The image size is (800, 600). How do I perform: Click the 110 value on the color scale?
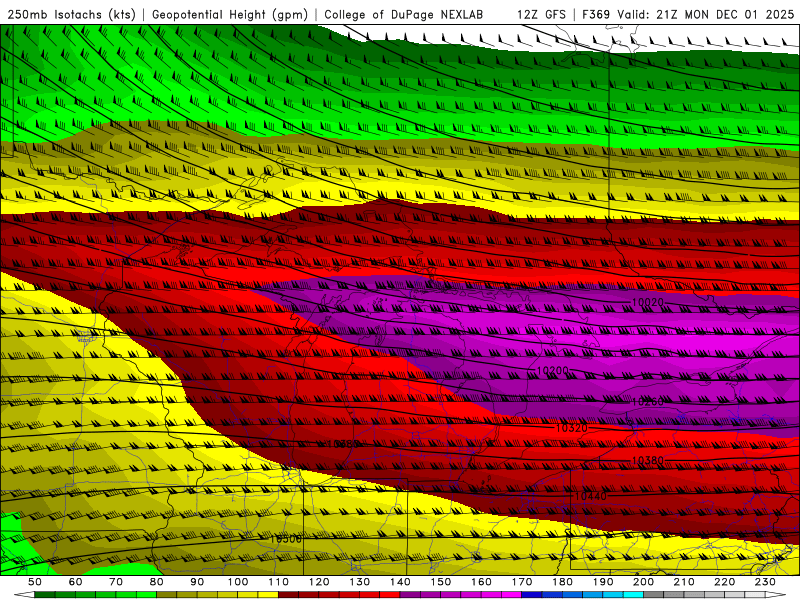click(x=278, y=582)
